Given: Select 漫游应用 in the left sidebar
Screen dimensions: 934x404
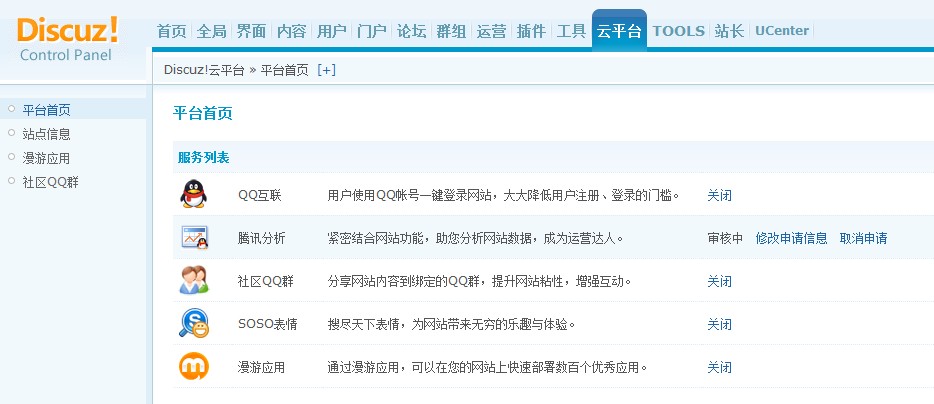Looking at the screenshot, I should [x=46, y=159].
